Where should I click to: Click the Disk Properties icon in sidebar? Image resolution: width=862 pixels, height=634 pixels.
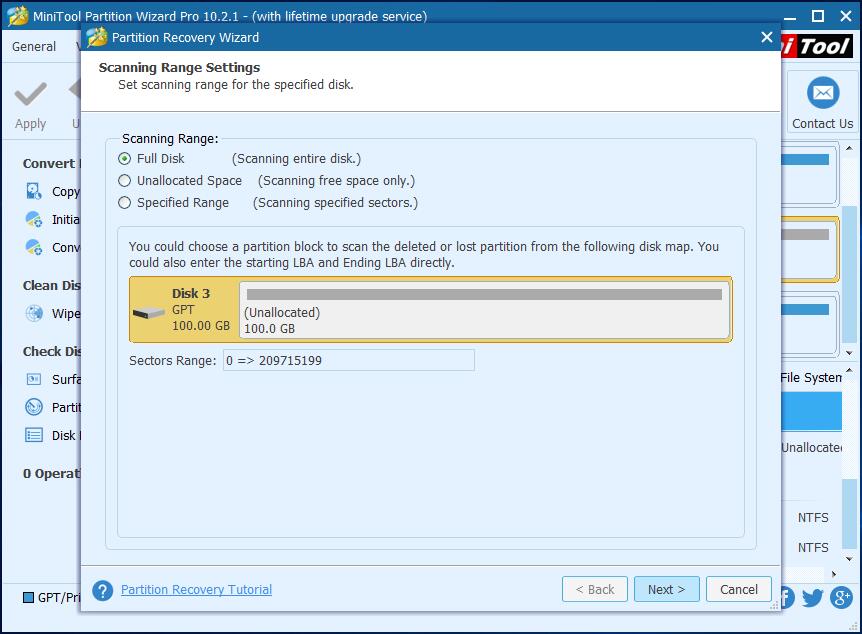(34, 435)
